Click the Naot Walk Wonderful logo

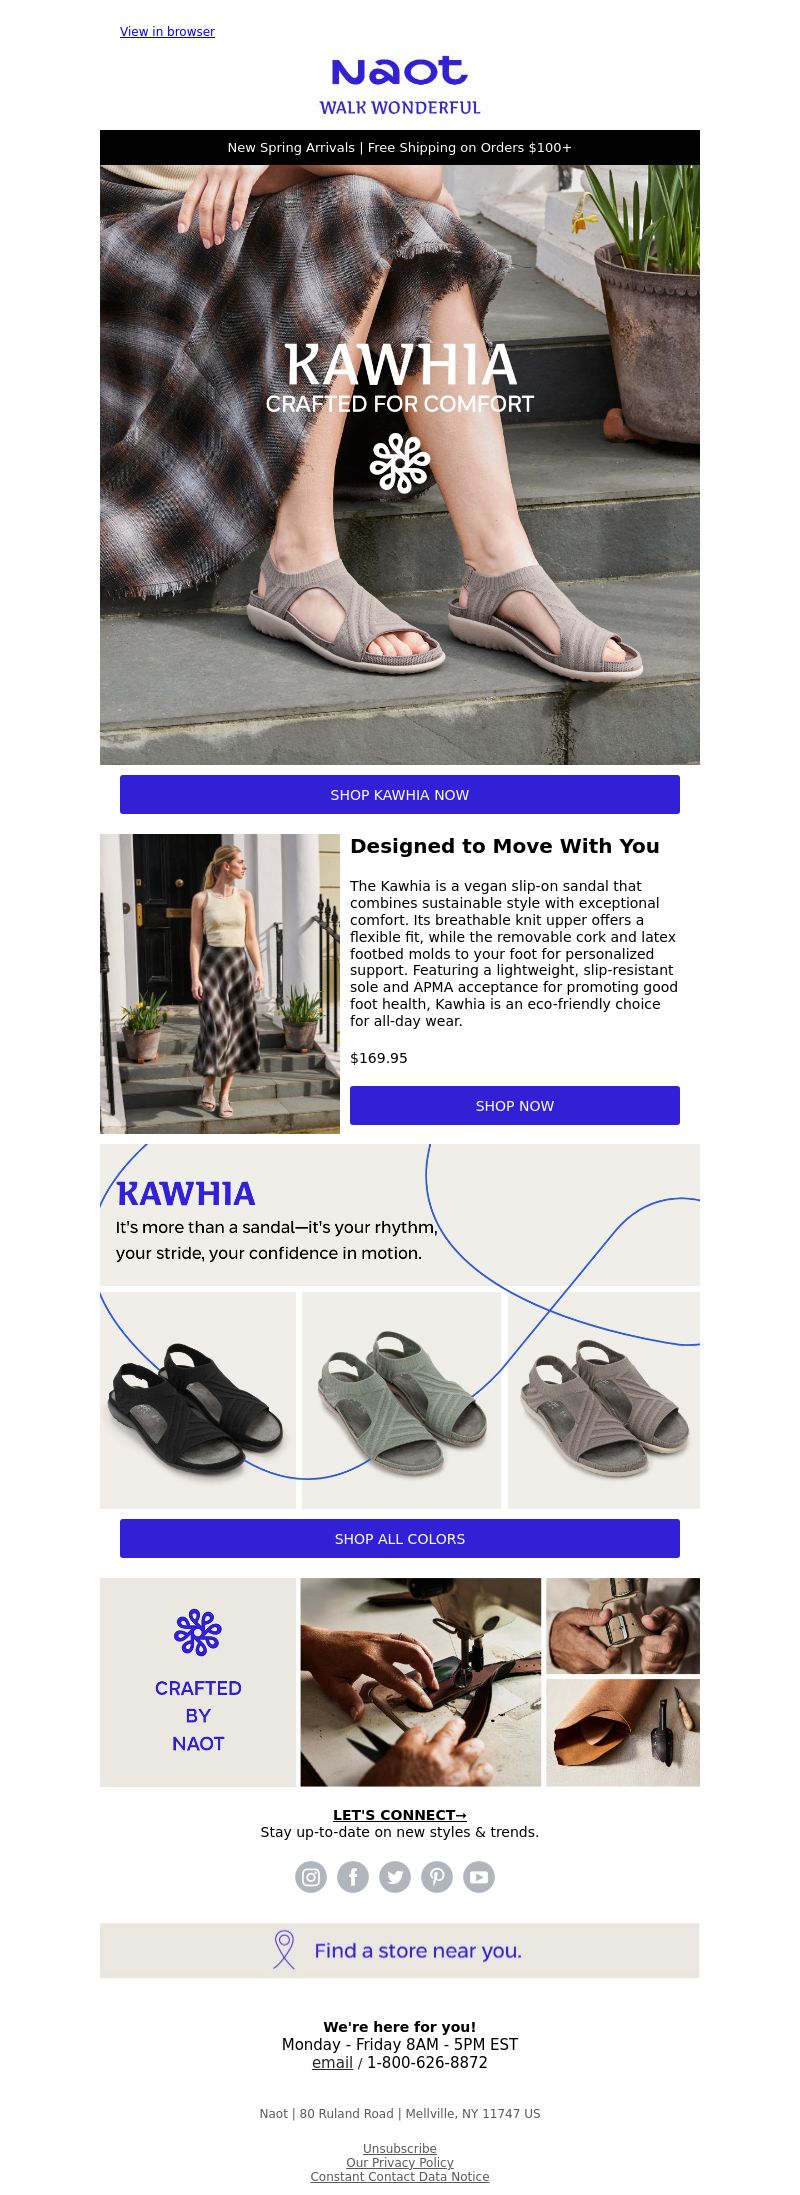click(x=400, y=86)
